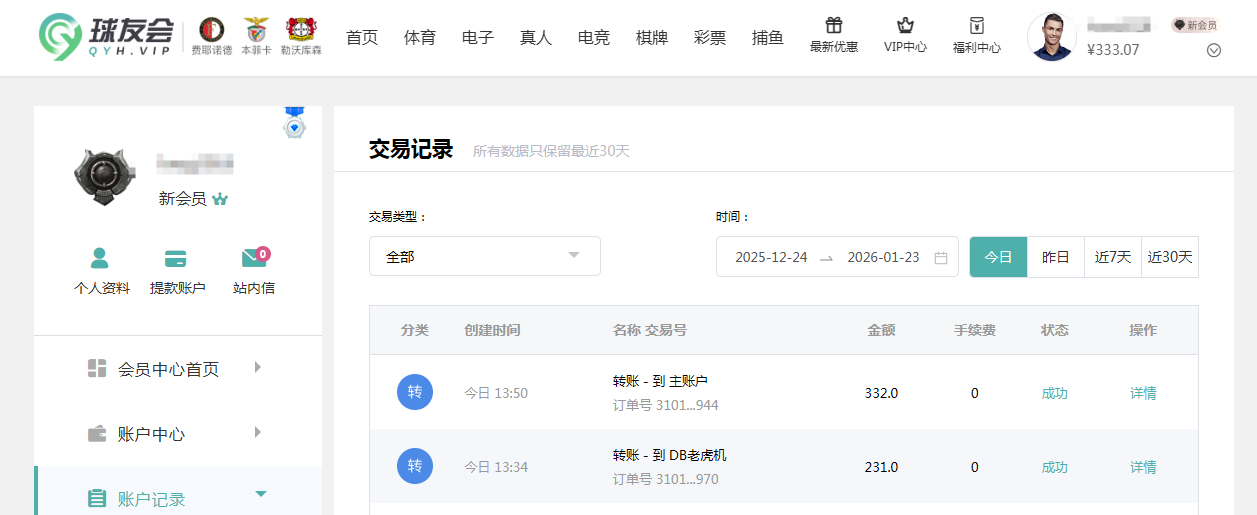Click the 今日 13:34 timestamp
This screenshot has height=515, width=1257.
pos(496,467)
